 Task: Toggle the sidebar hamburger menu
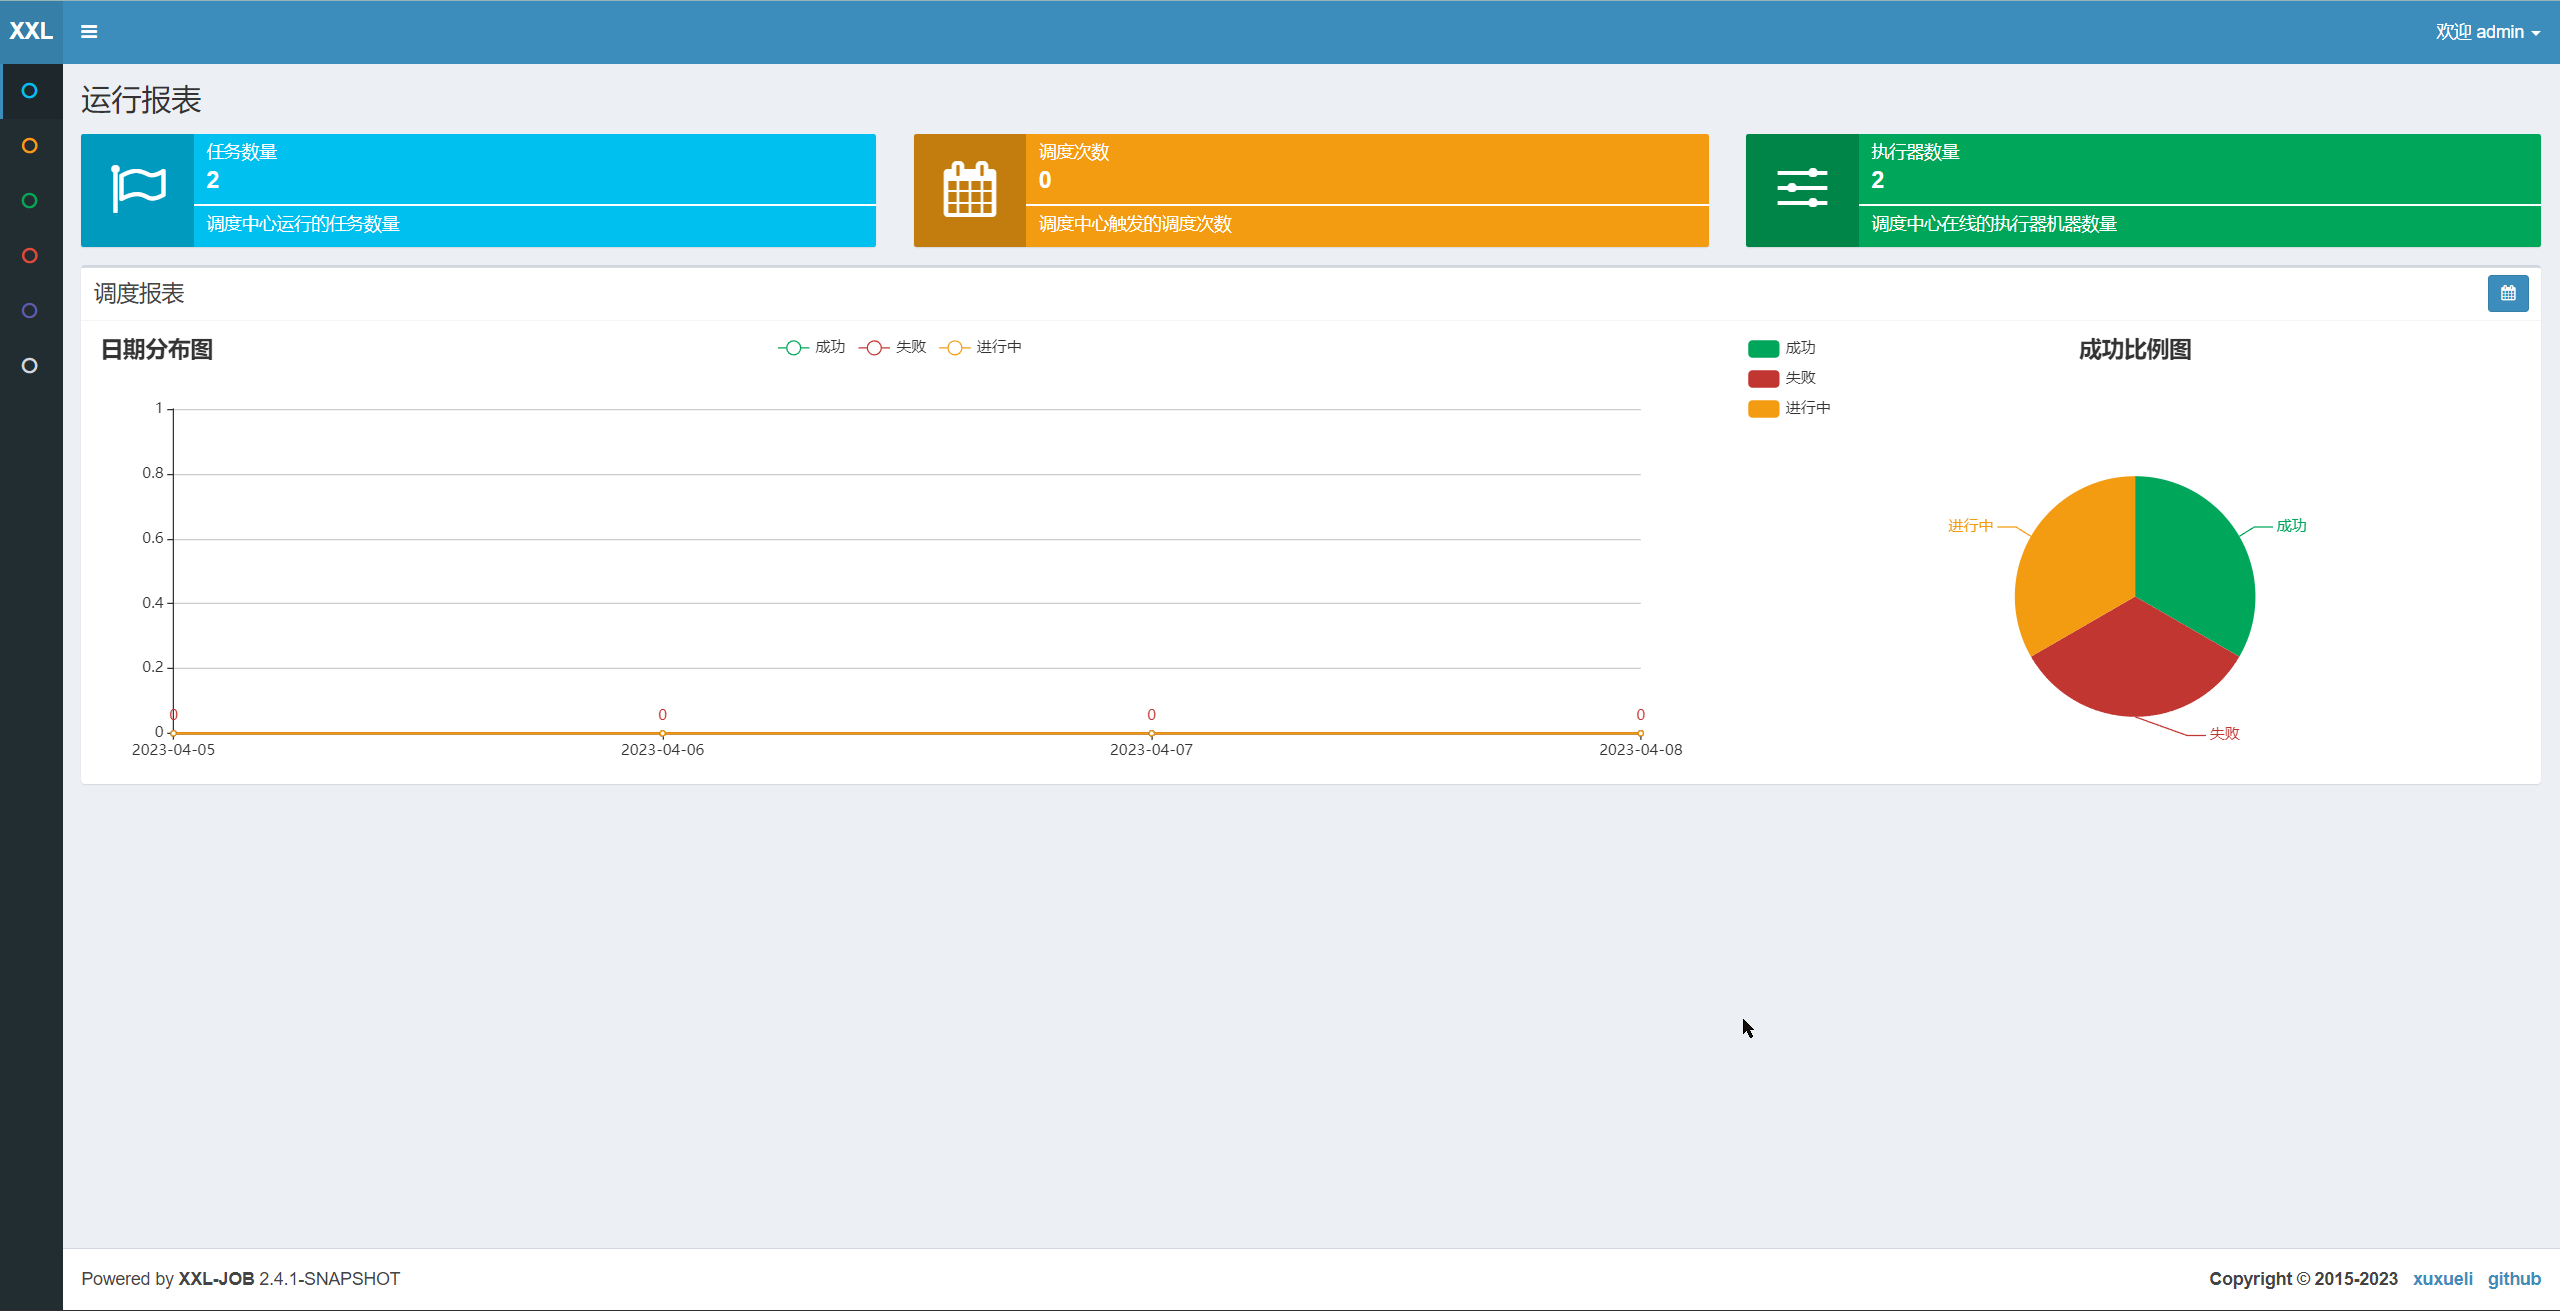point(89,32)
